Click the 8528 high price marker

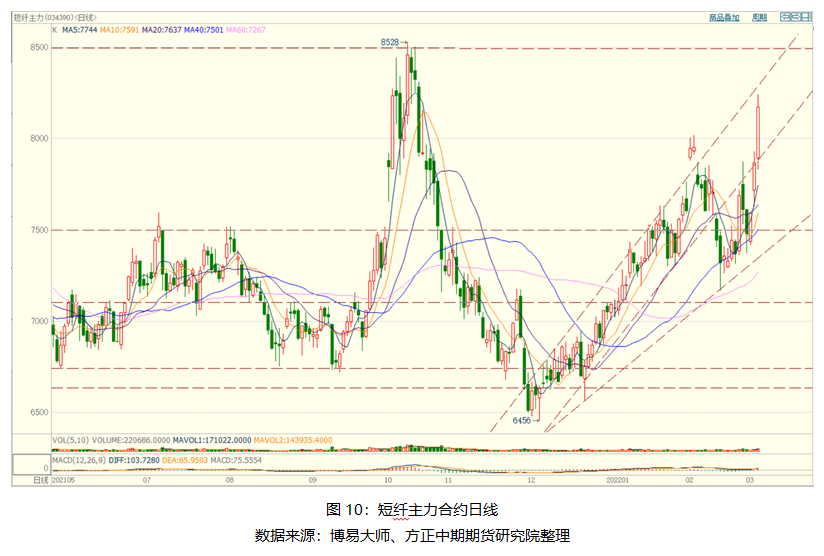click(390, 42)
